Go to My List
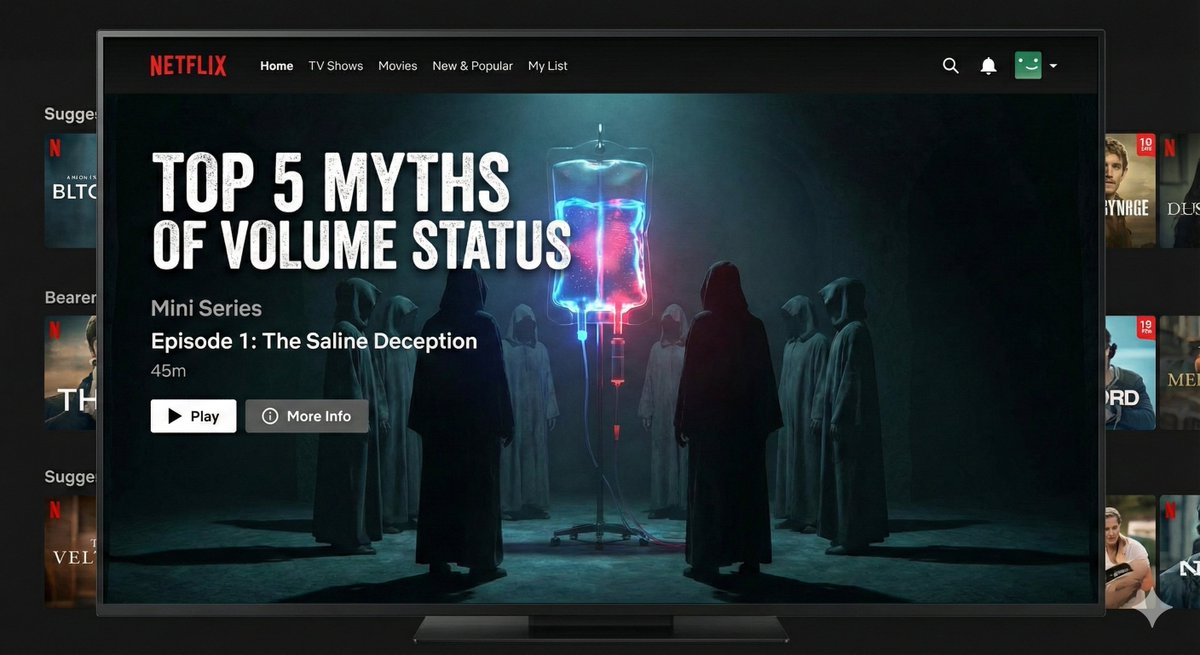The width and height of the screenshot is (1200, 655). [547, 65]
